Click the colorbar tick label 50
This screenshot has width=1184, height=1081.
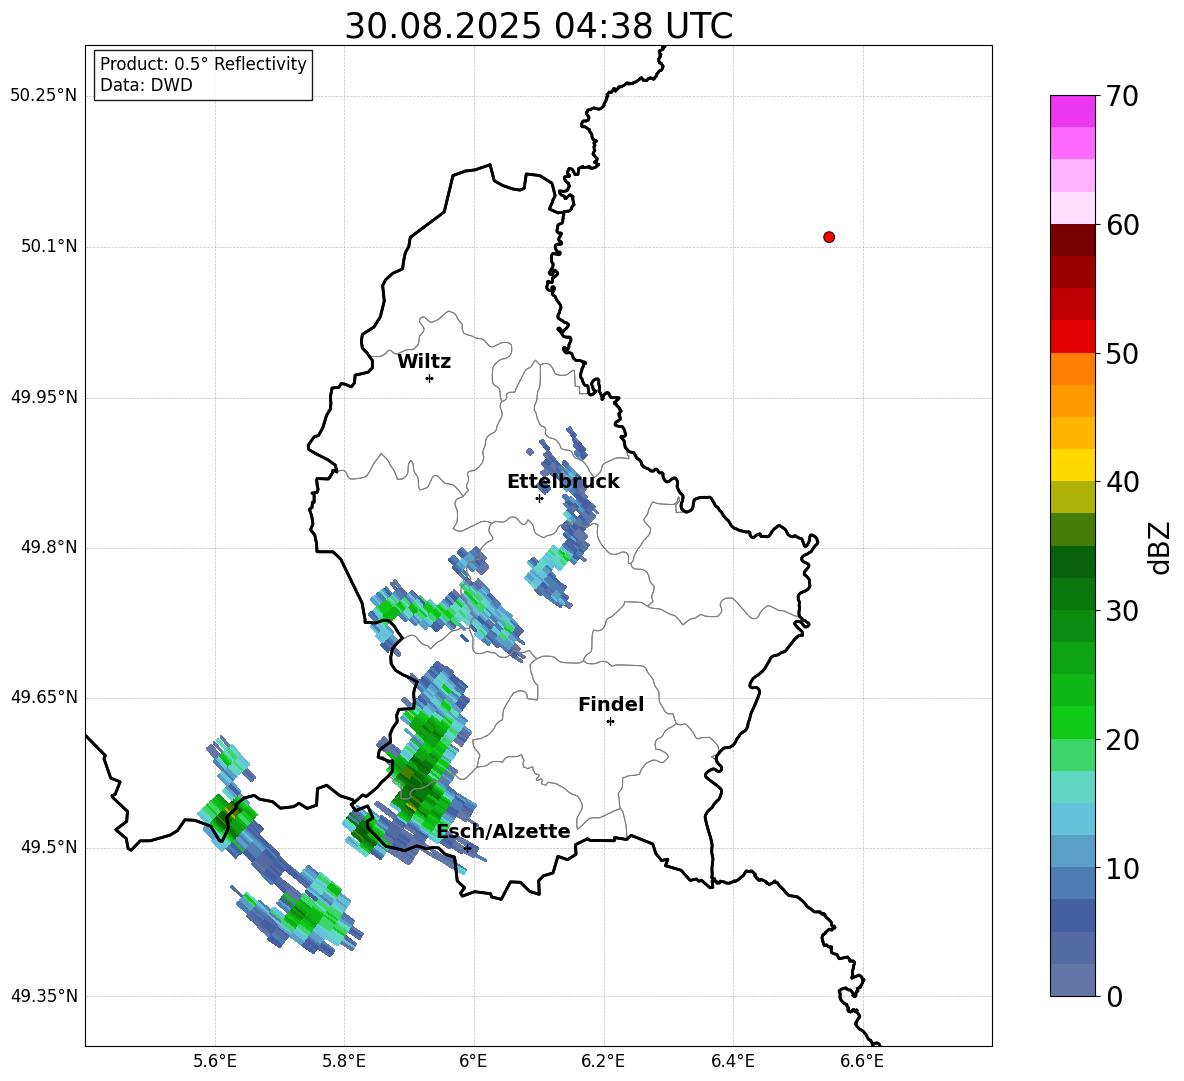click(x=1122, y=353)
